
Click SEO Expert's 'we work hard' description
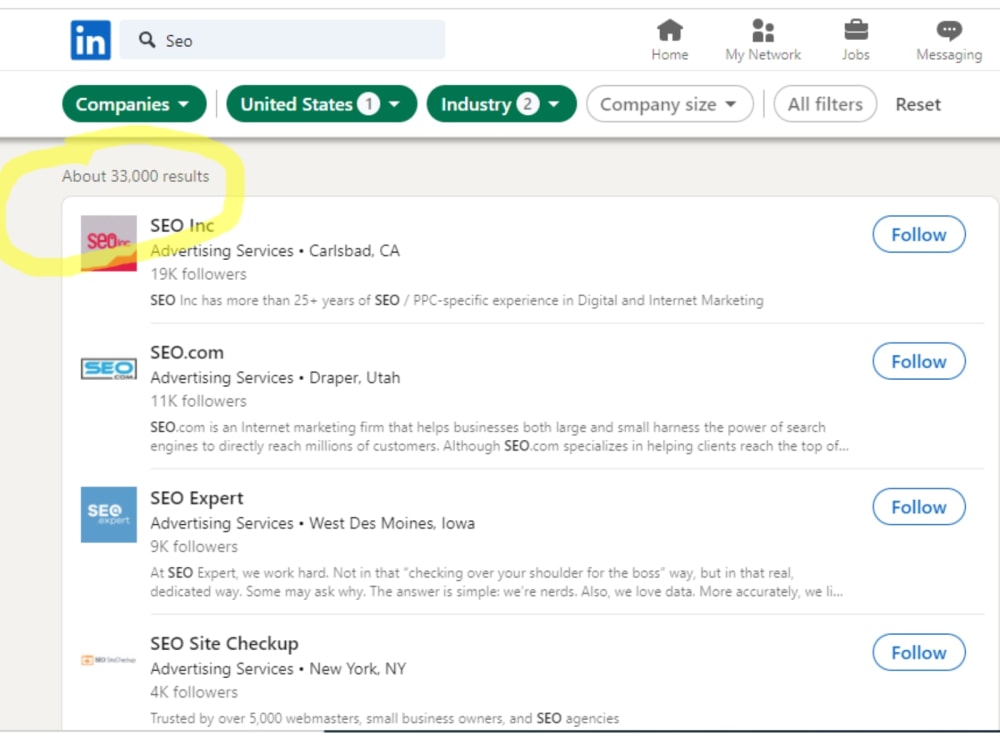click(497, 582)
